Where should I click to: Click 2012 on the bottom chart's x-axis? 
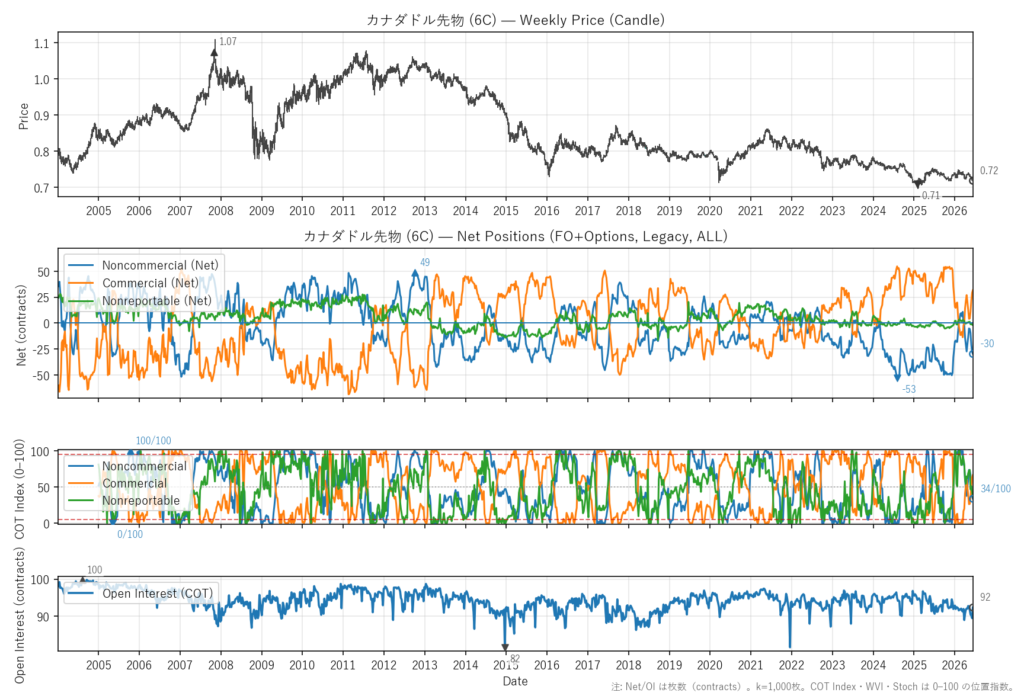point(384,666)
